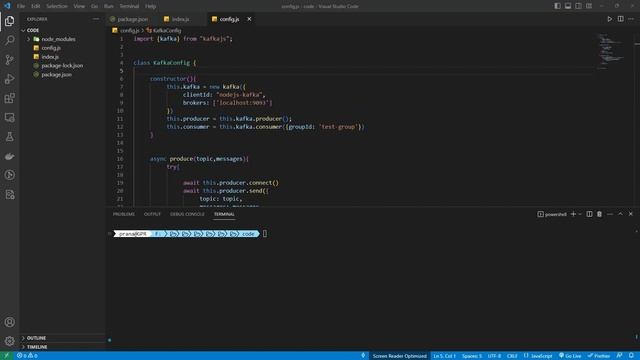Expand the Outline section

[62, 338]
